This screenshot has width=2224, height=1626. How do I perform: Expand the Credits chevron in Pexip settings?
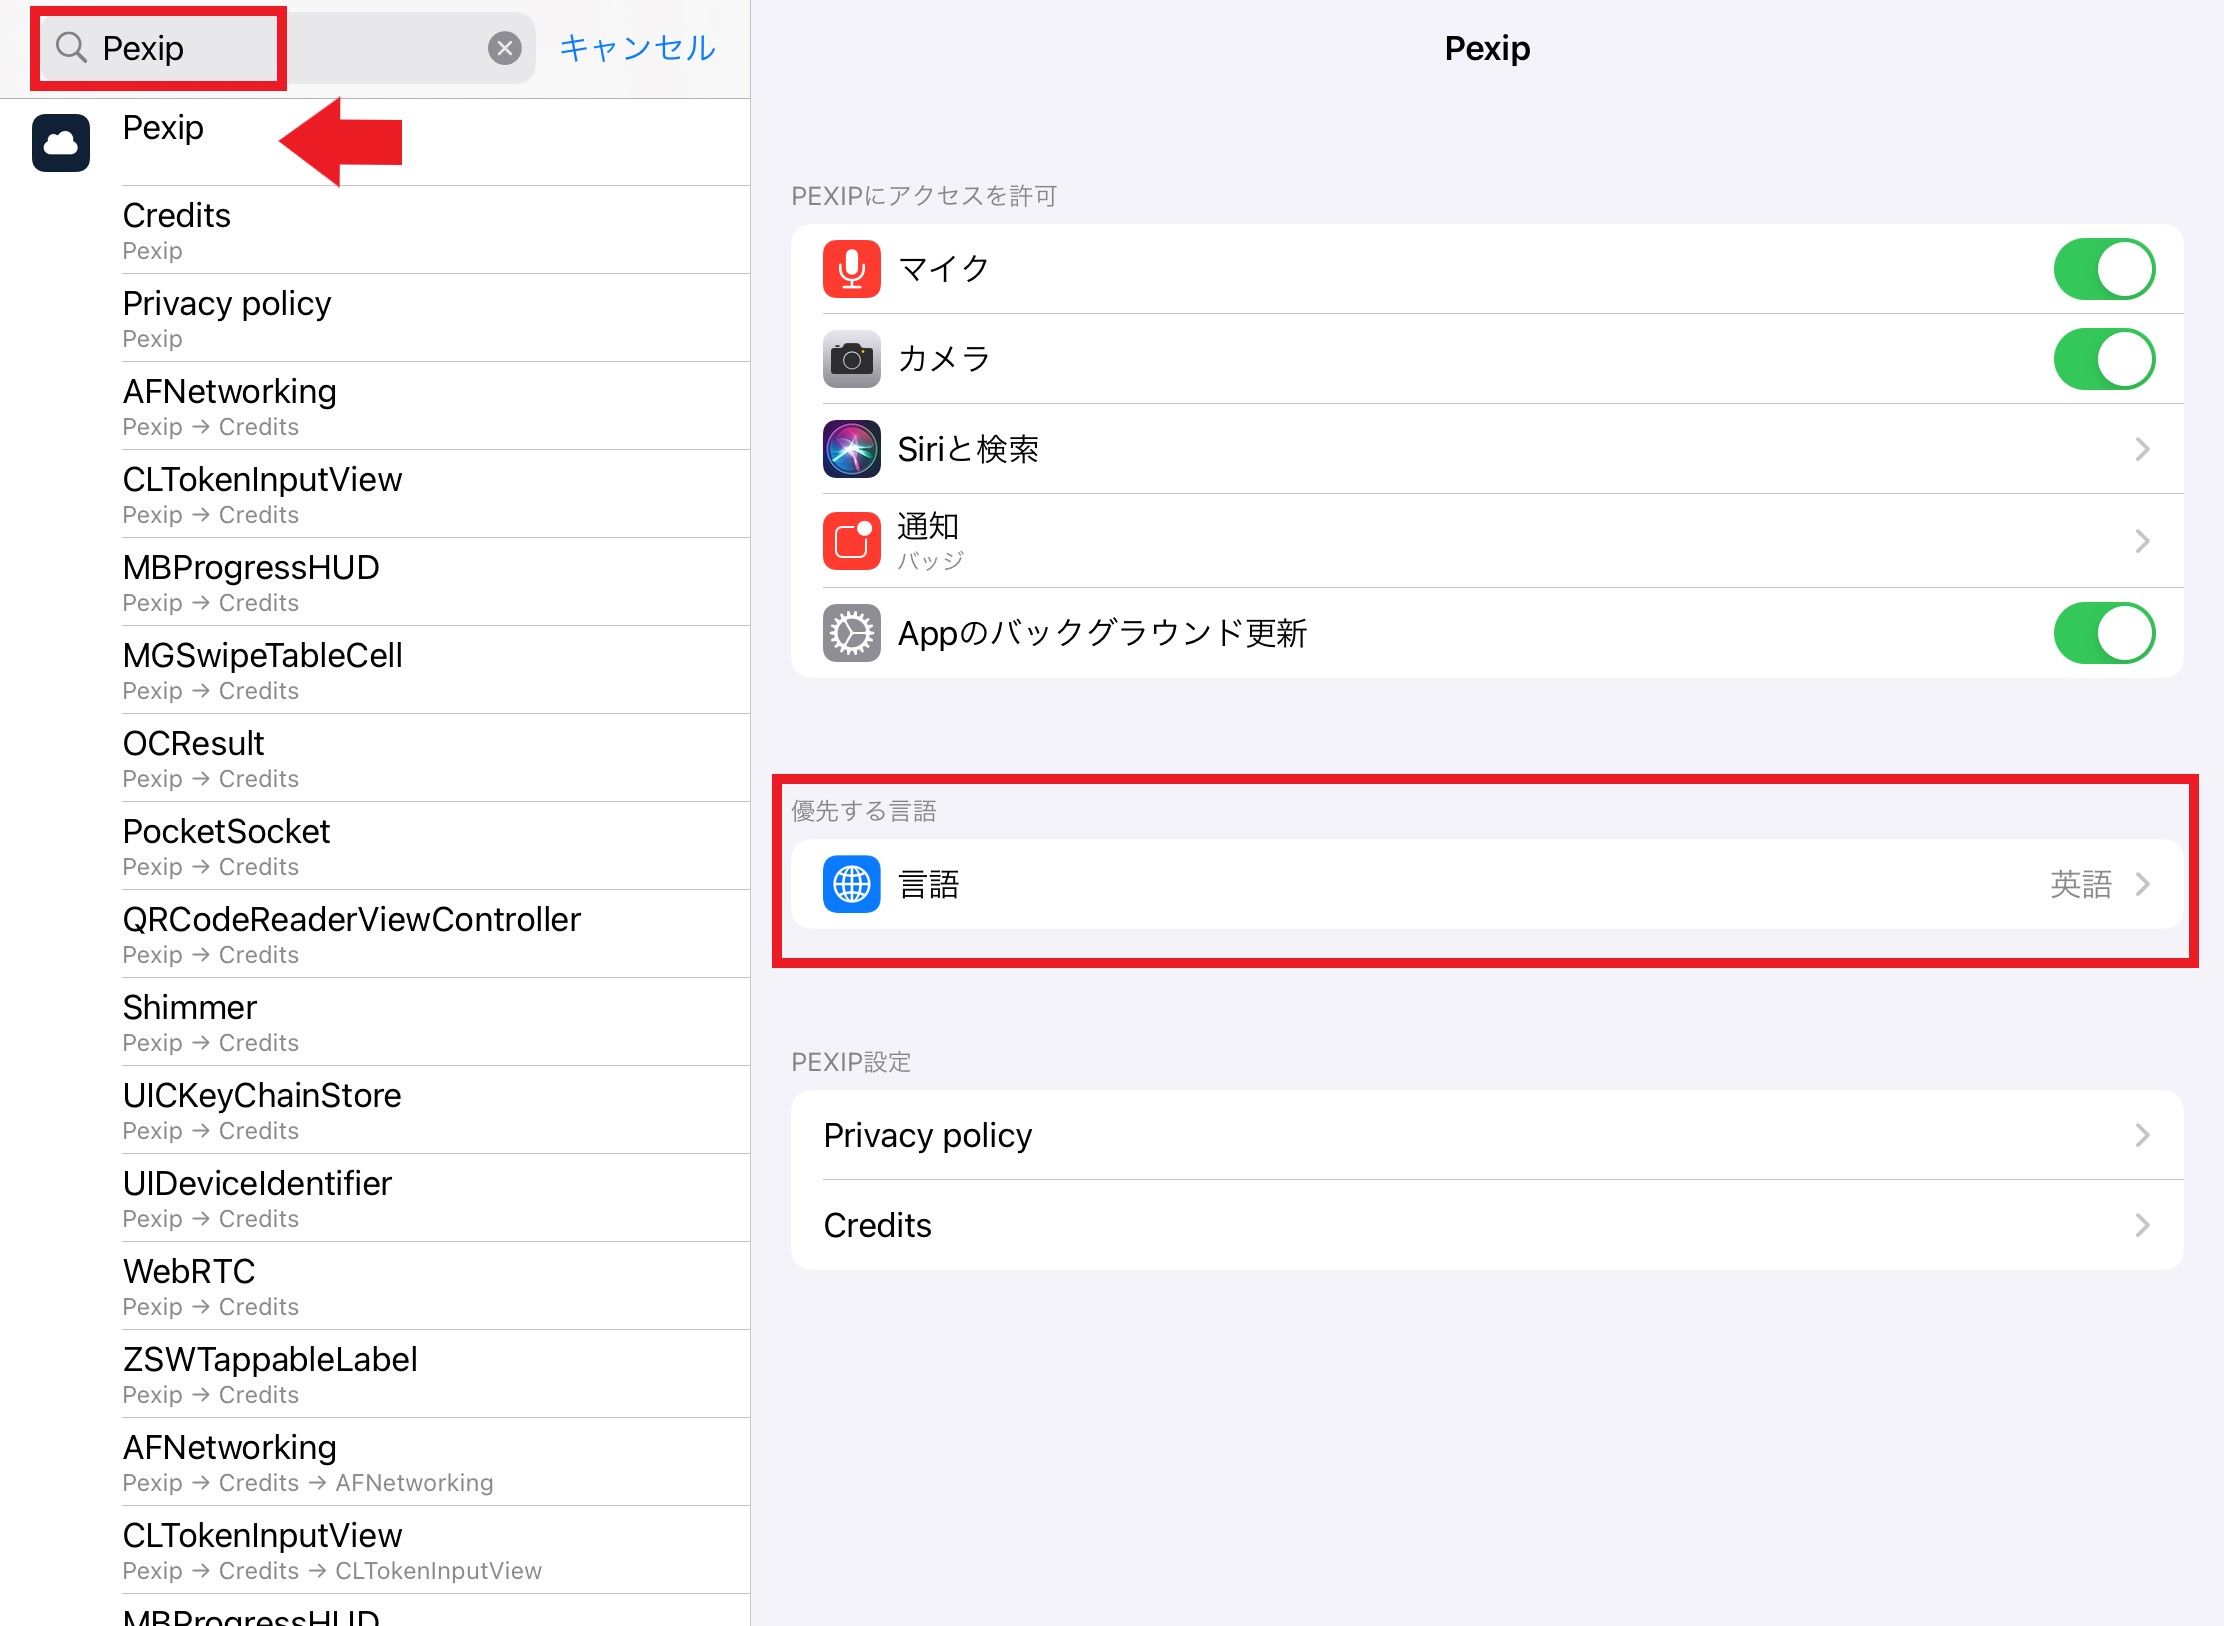tap(2142, 1225)
